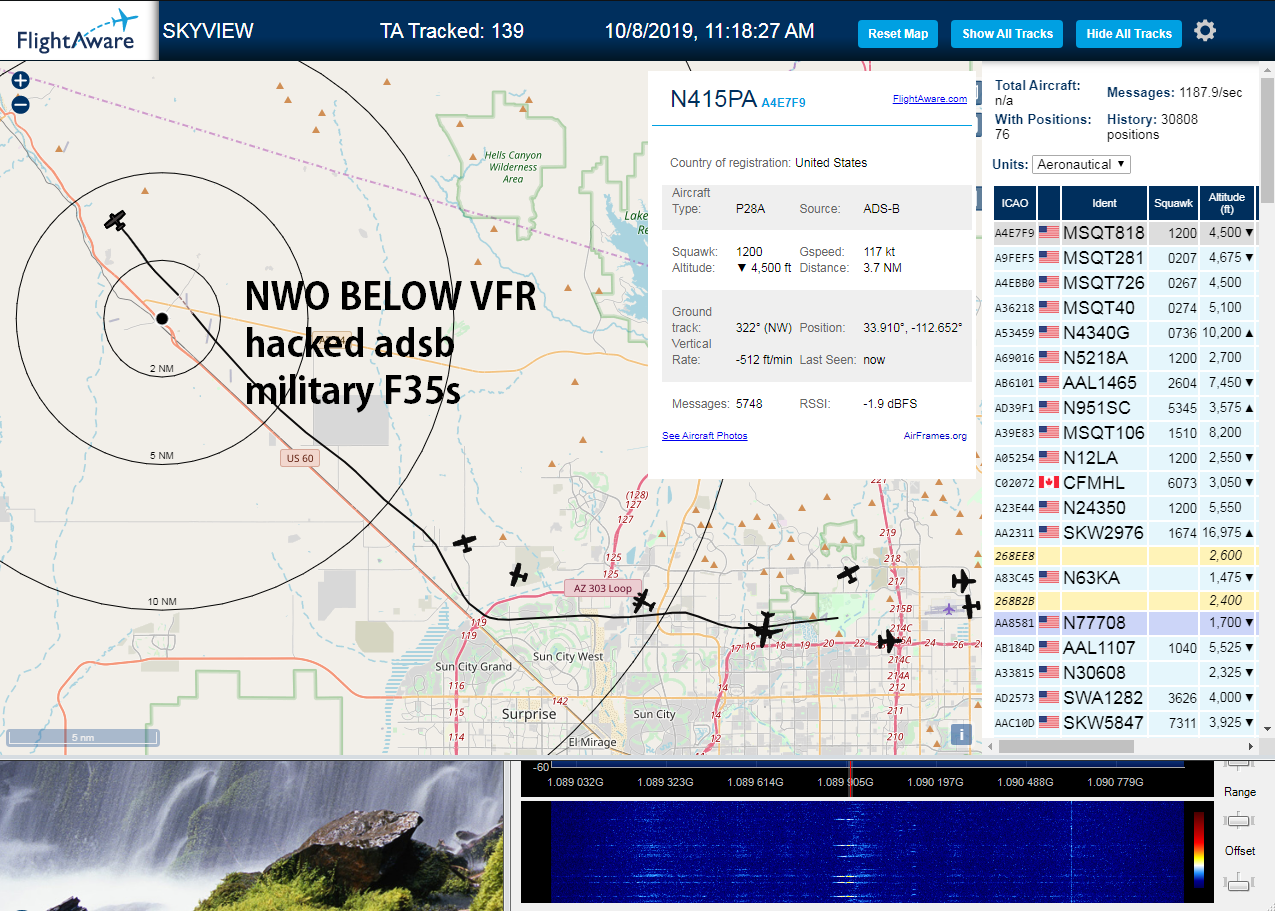Viewport: 1275px width, 911px height.
Task: Select the N63KA aircraft row
Action: (x=1124, y=578)
